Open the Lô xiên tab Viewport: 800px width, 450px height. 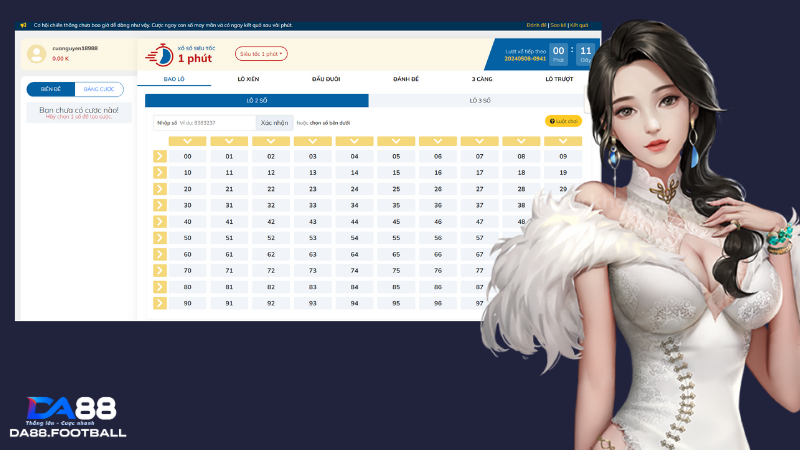click(x=249, y=78)
